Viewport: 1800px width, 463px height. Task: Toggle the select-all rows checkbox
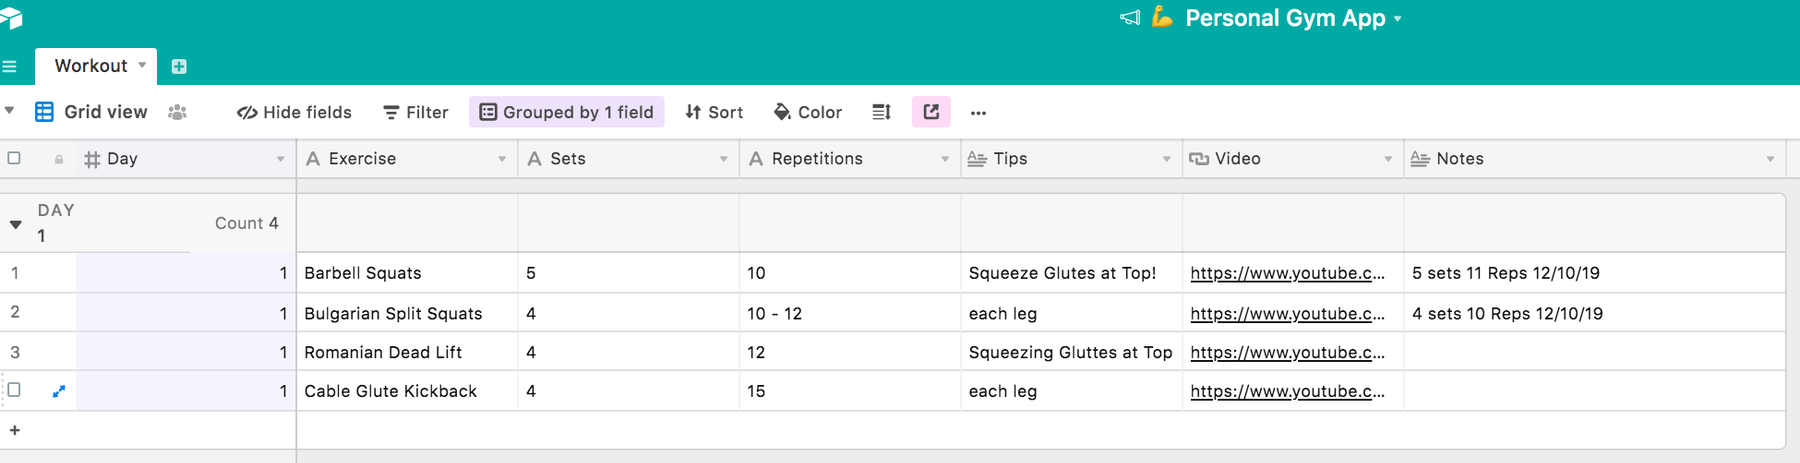click(x=14, y=158)
